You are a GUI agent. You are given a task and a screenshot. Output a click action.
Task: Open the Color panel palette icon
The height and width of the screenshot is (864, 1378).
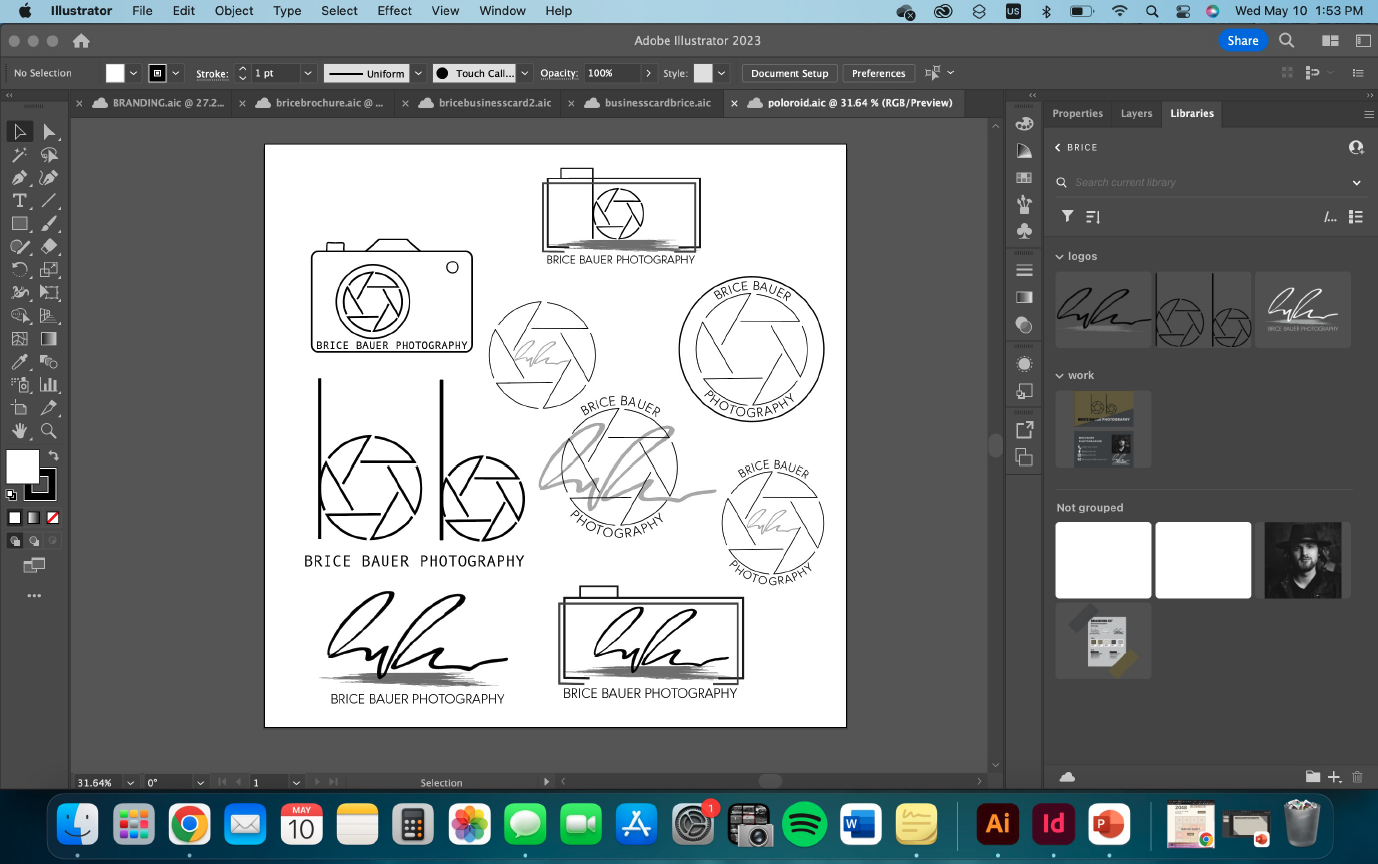tap(1024, 124)
